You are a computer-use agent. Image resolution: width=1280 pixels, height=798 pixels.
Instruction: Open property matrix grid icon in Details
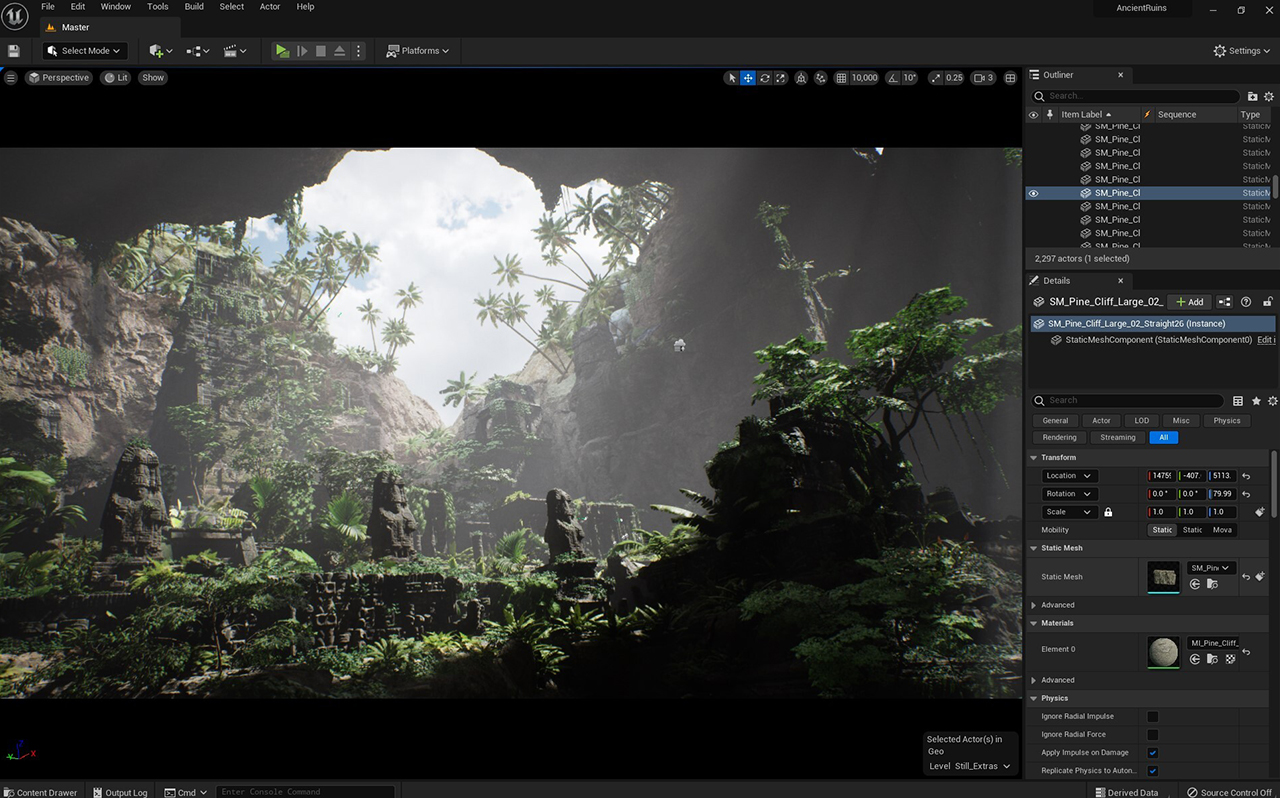(1238, 401)
